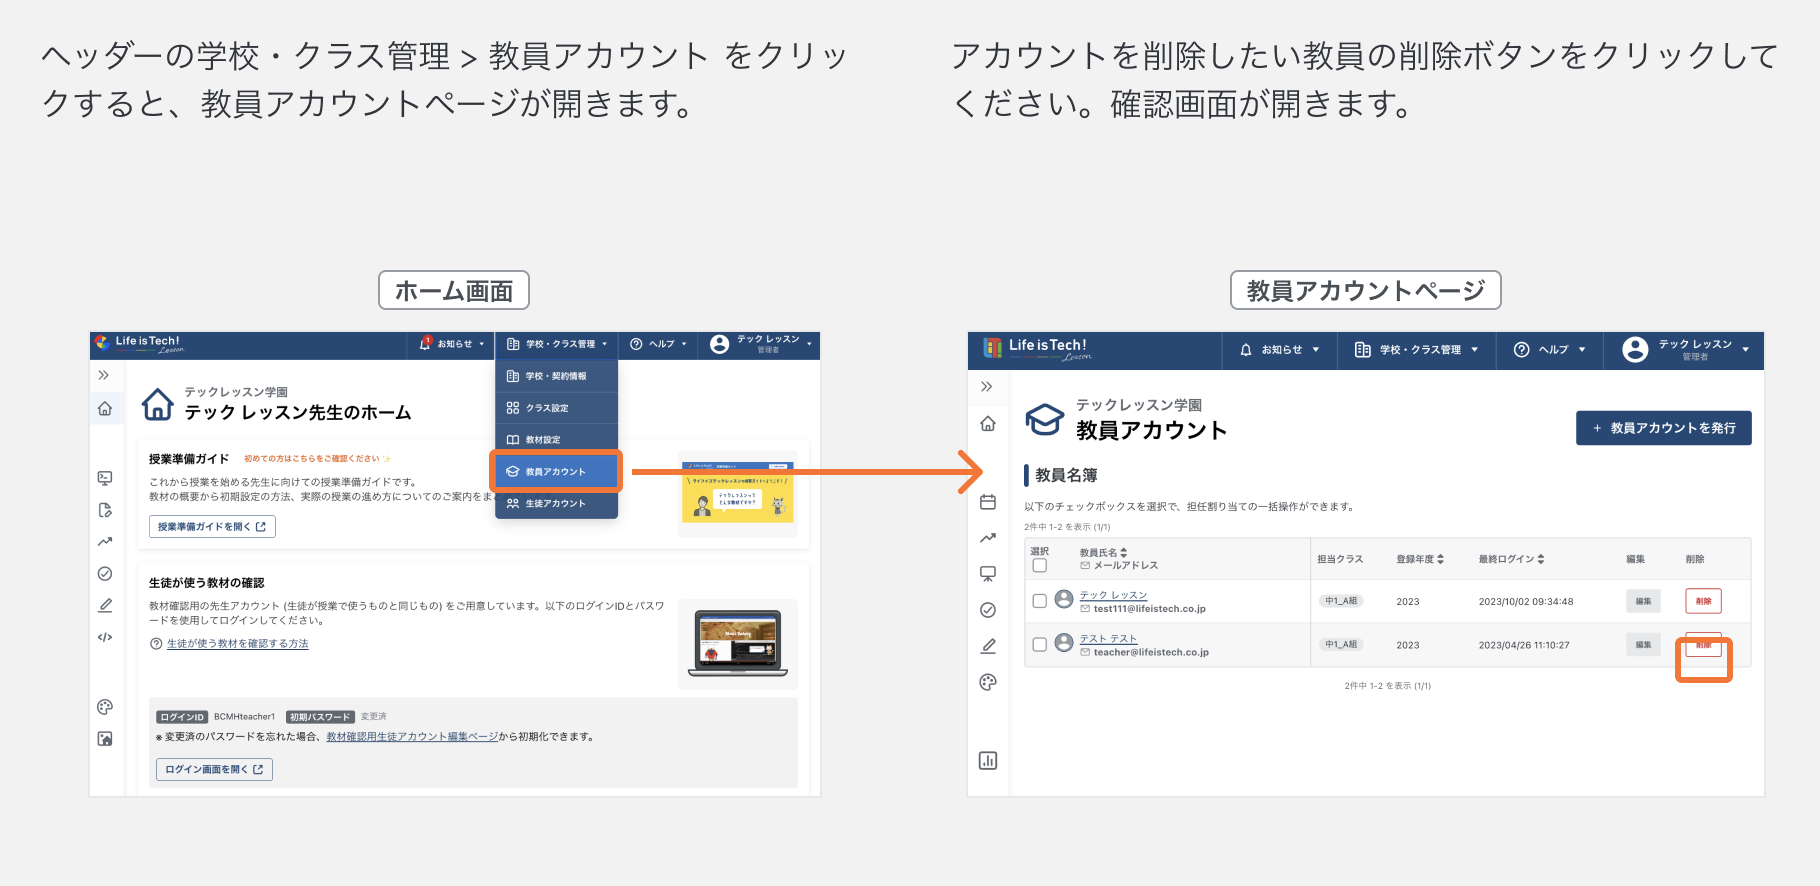The width and height of the screenshot is (1820, 886).
Task: Click 授業準備ガイドを開く button
Action: pos(212,527)
